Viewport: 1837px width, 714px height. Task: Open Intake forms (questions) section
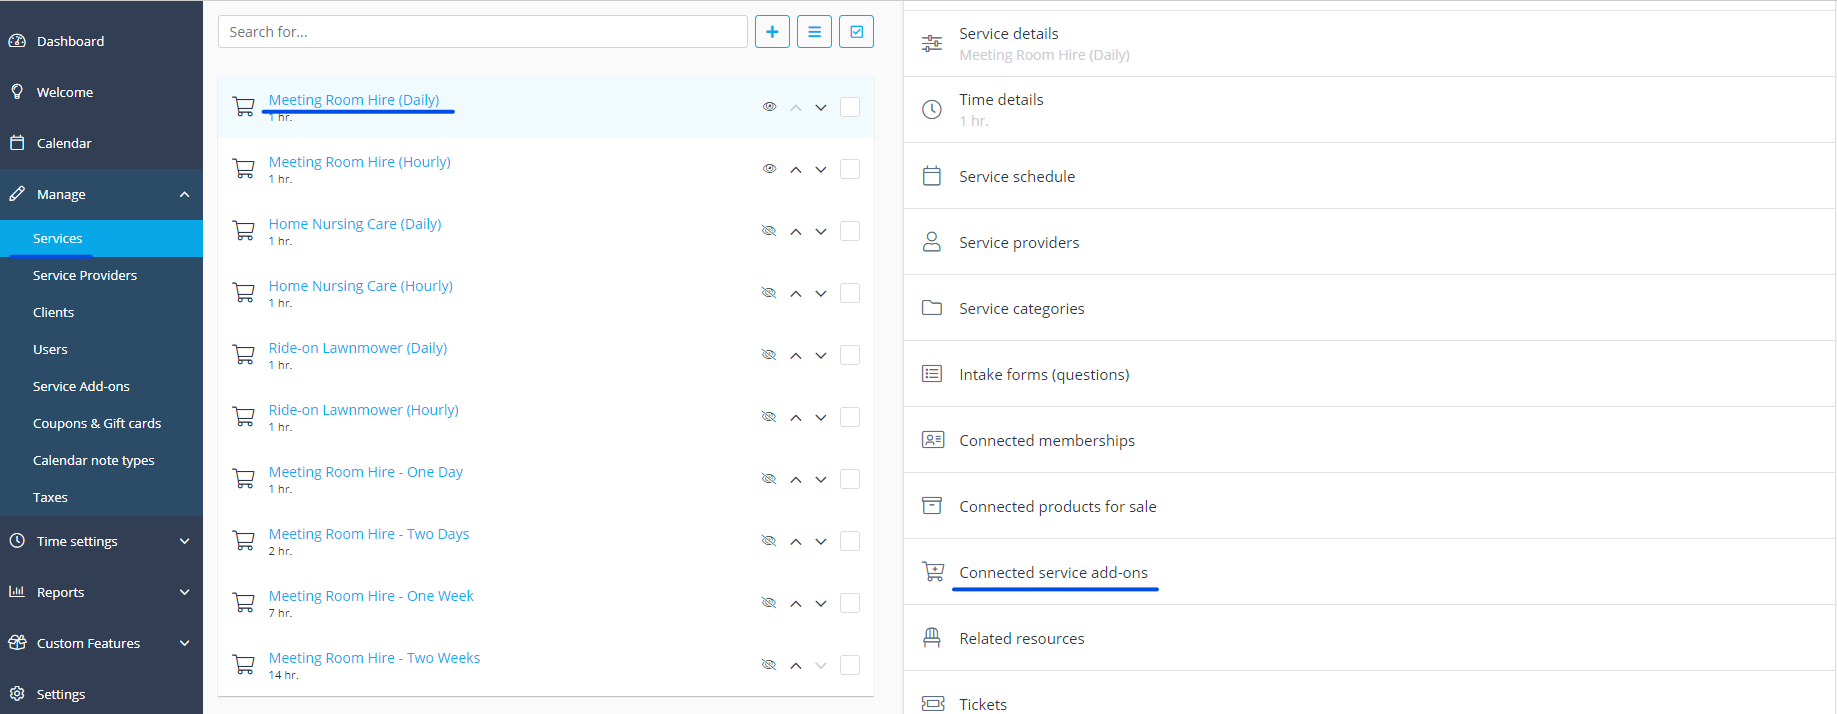(1044, 374)
